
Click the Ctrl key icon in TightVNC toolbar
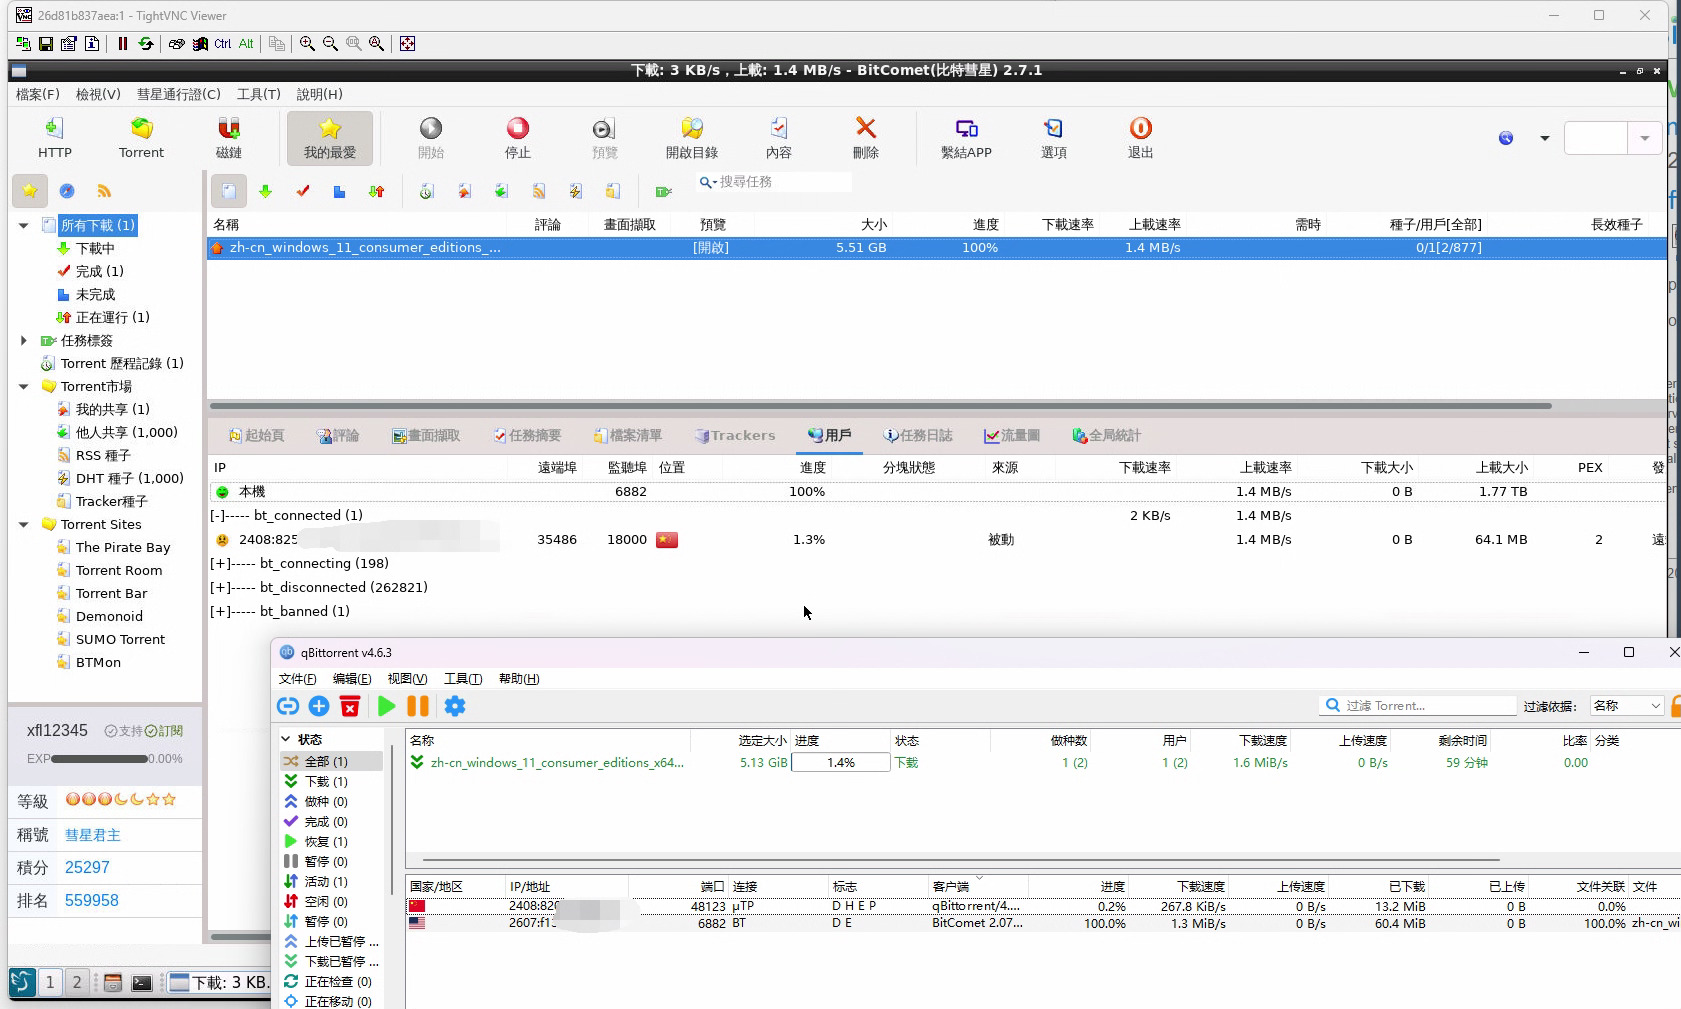[222, 43]
